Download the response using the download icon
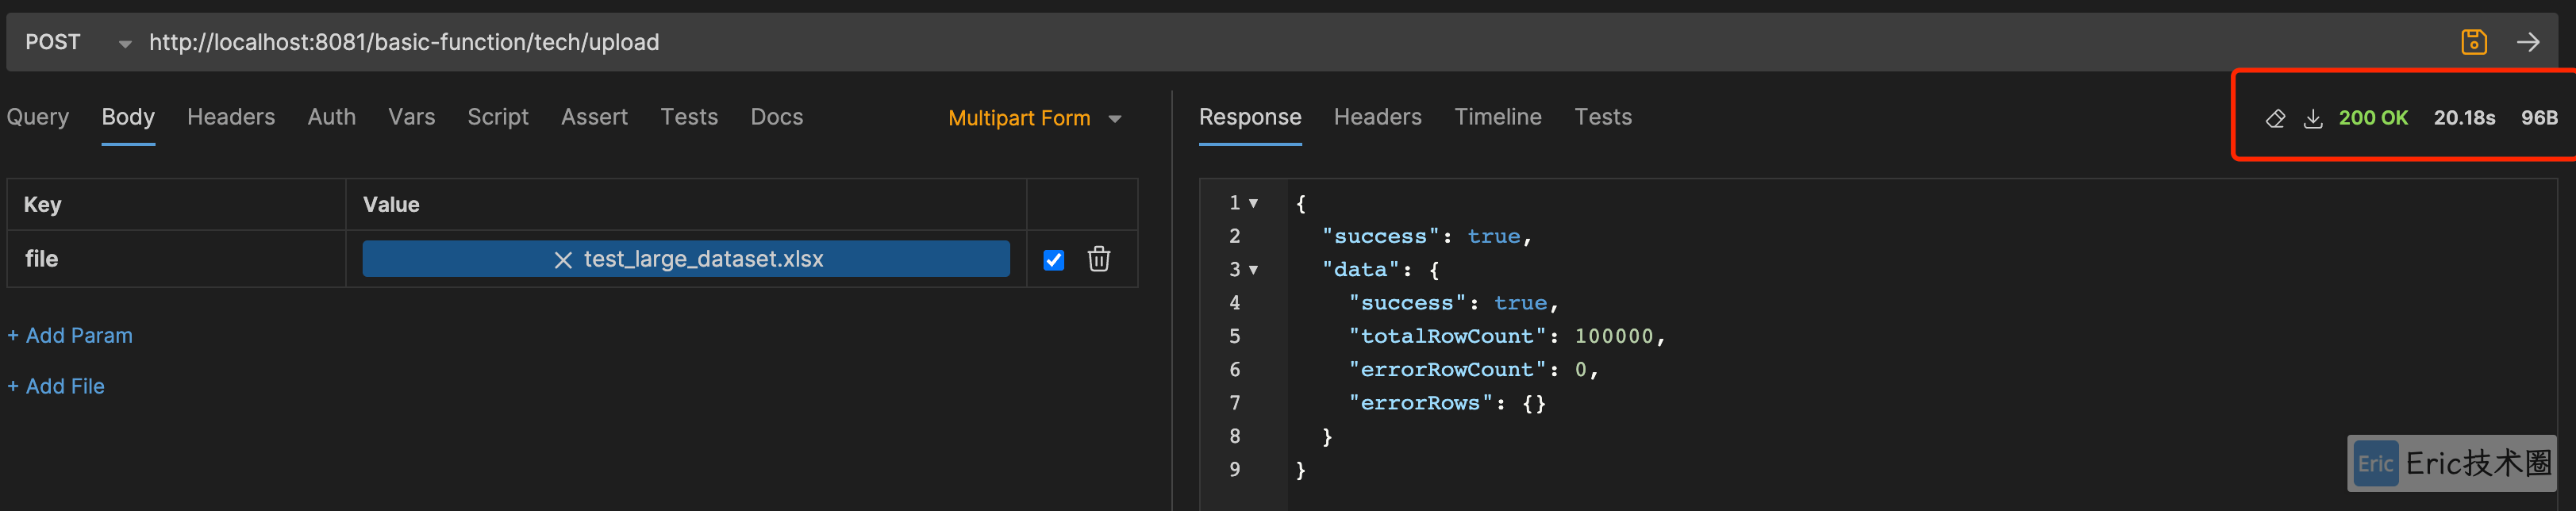Screen dimensions: 2576x511 click(2313, 119)
